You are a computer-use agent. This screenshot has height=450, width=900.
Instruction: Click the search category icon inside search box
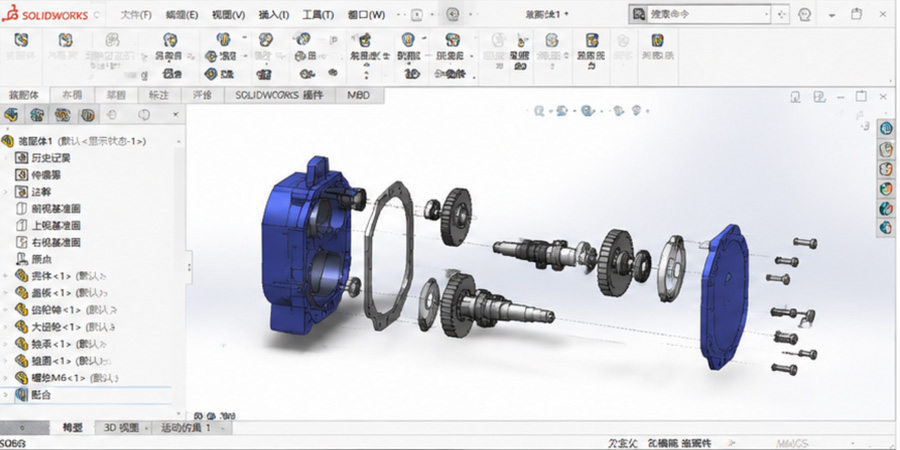[639, 15]
